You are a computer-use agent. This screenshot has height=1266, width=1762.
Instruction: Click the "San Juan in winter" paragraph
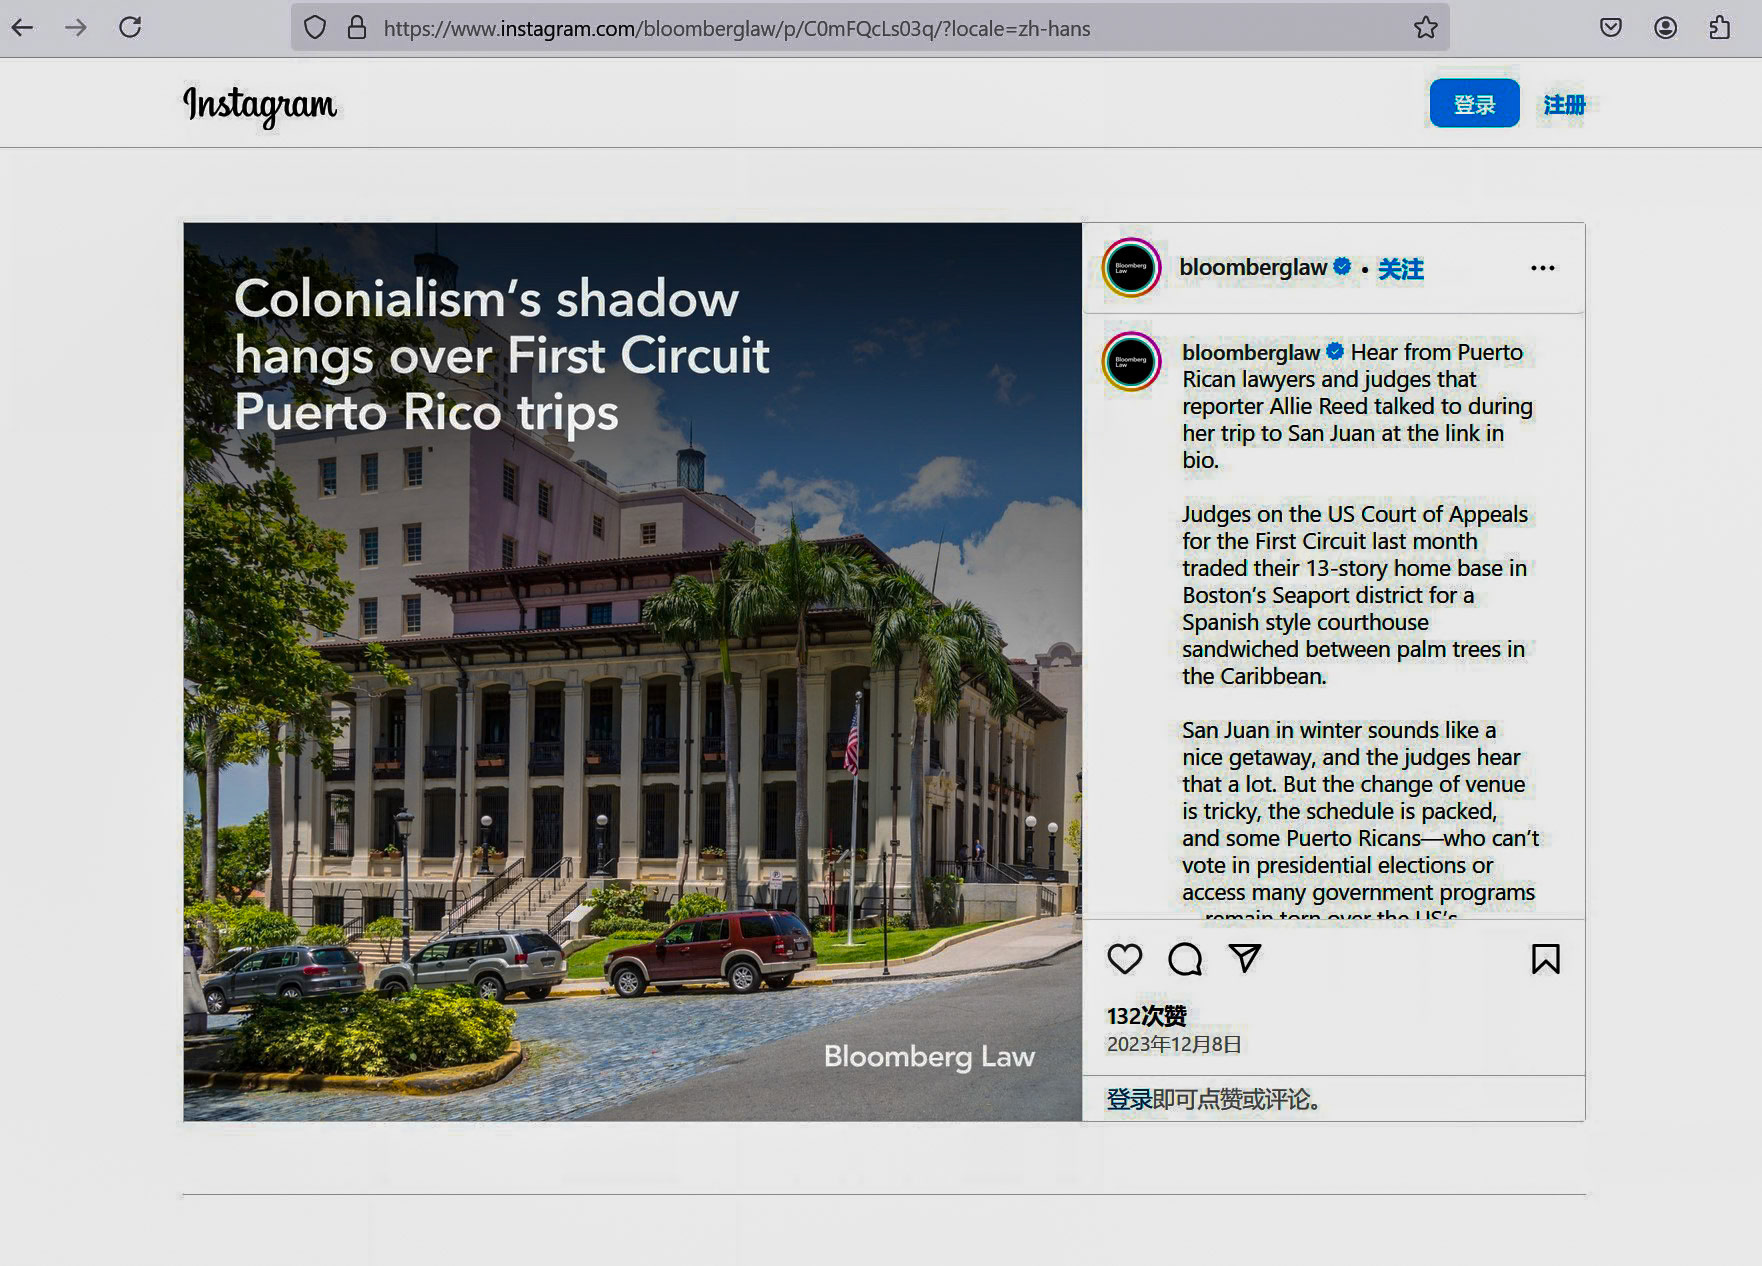[x=1360, y=818]
